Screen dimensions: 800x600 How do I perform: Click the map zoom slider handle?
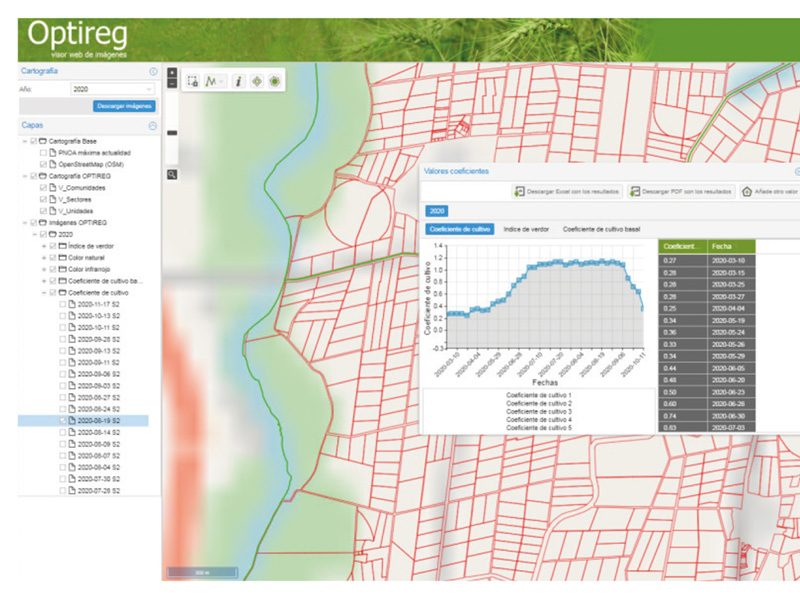point(172,132)
